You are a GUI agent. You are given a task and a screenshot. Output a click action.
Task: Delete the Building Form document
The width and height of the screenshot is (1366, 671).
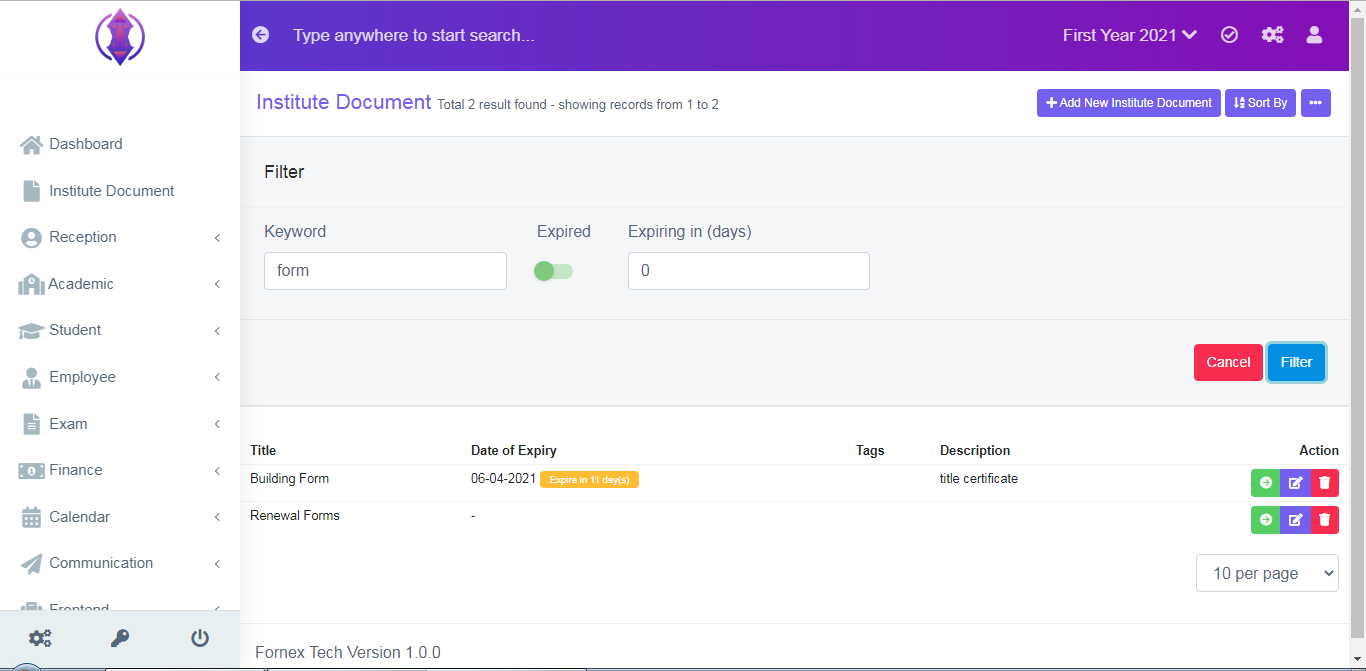pyautogui.click(x=1324, y=483)
